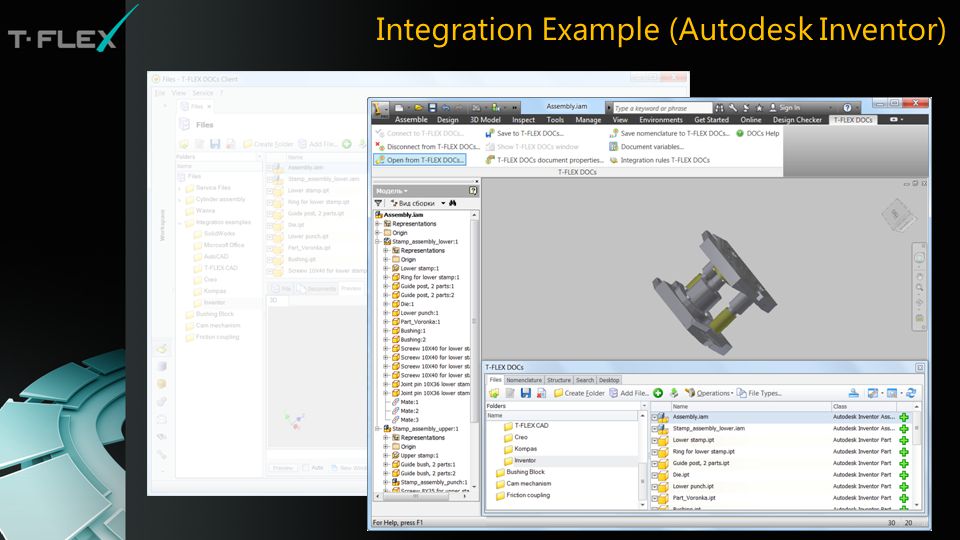
Task: Select Lower punch:1 in model tree
Action: (415, 313)
